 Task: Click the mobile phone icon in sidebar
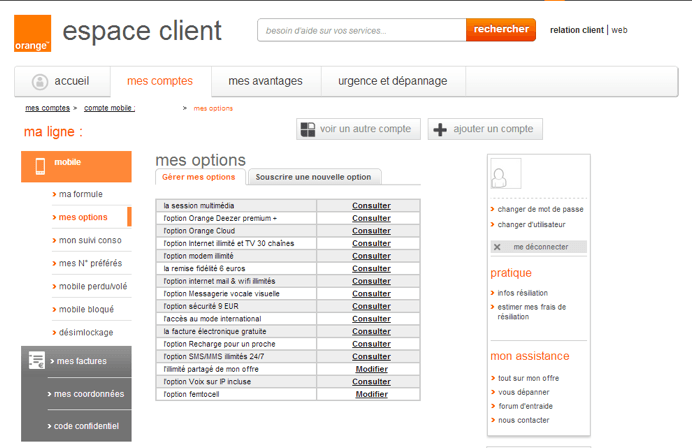tap(40, 166)
